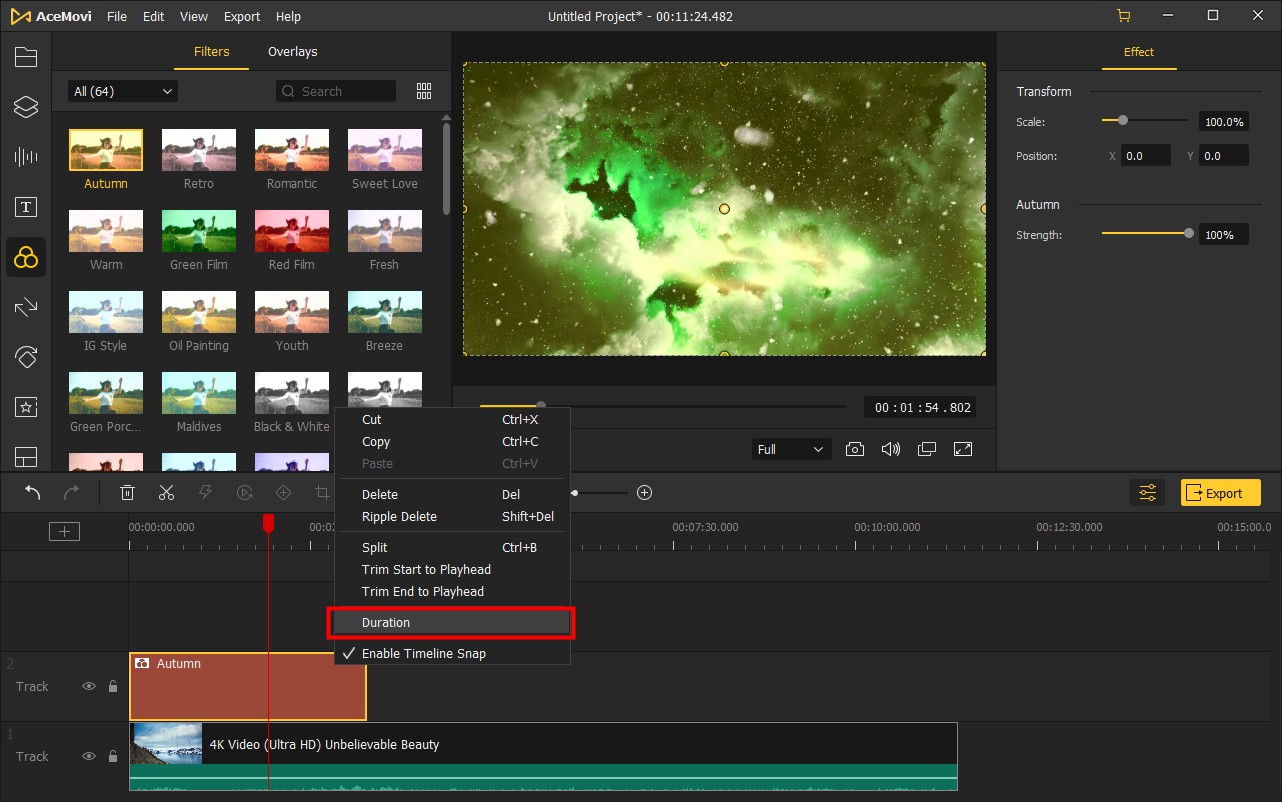This screenshot has height=802, width=1282.
Task: Select Duration from the context menu
Action: pos(386,623)
